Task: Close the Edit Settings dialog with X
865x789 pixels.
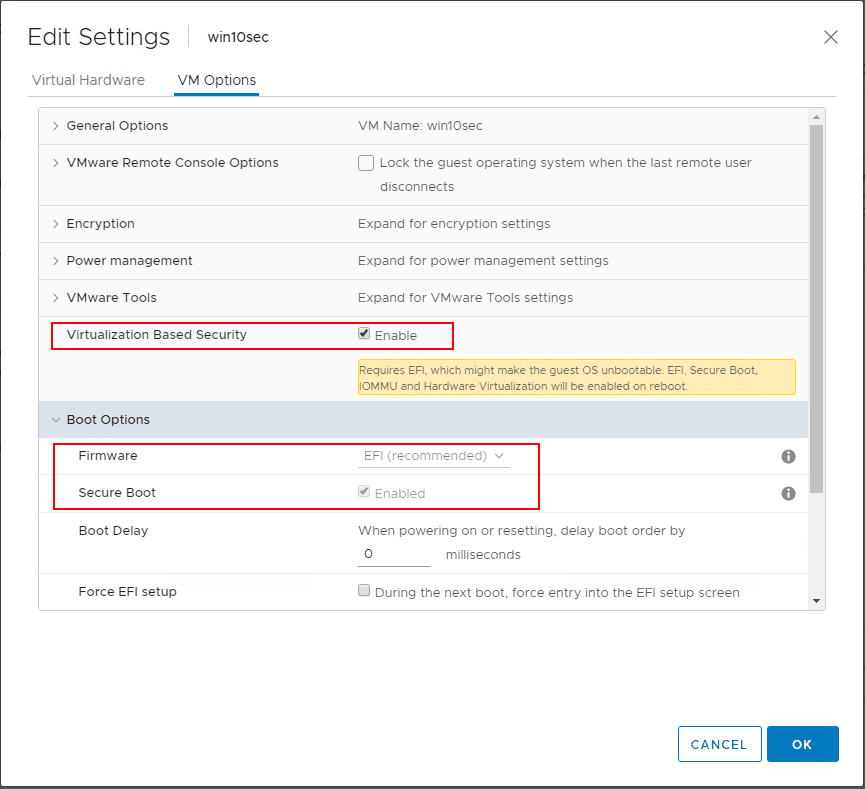Action: click(830, 37)
